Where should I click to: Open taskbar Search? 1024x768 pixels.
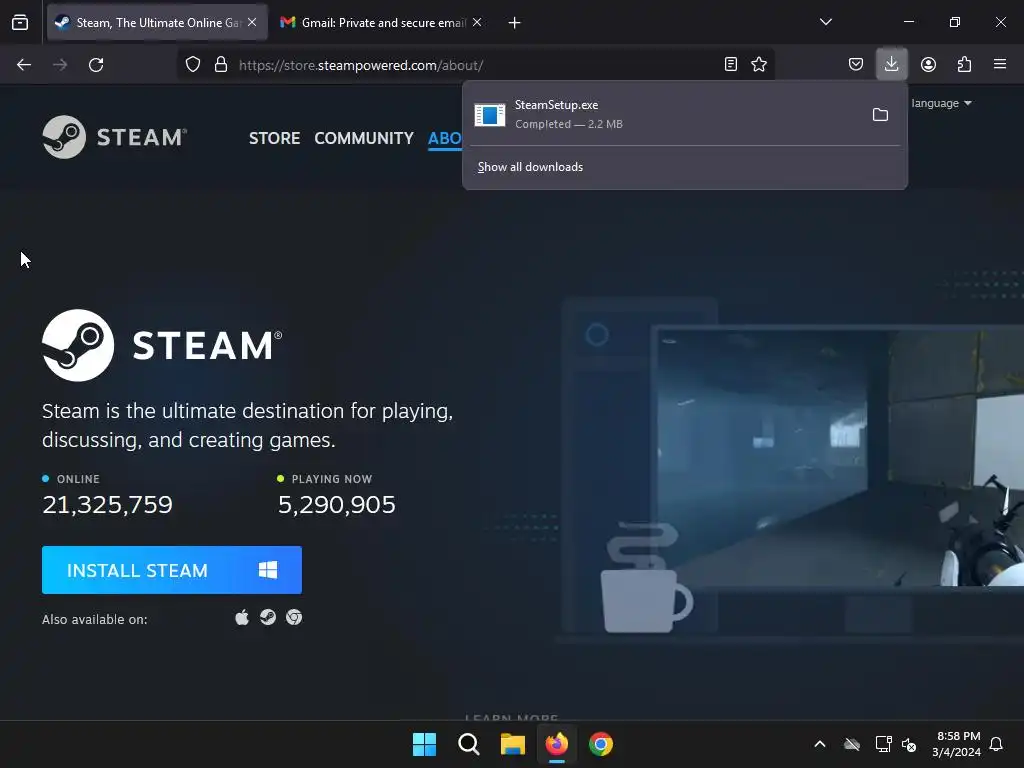click(x=469, y=744)
